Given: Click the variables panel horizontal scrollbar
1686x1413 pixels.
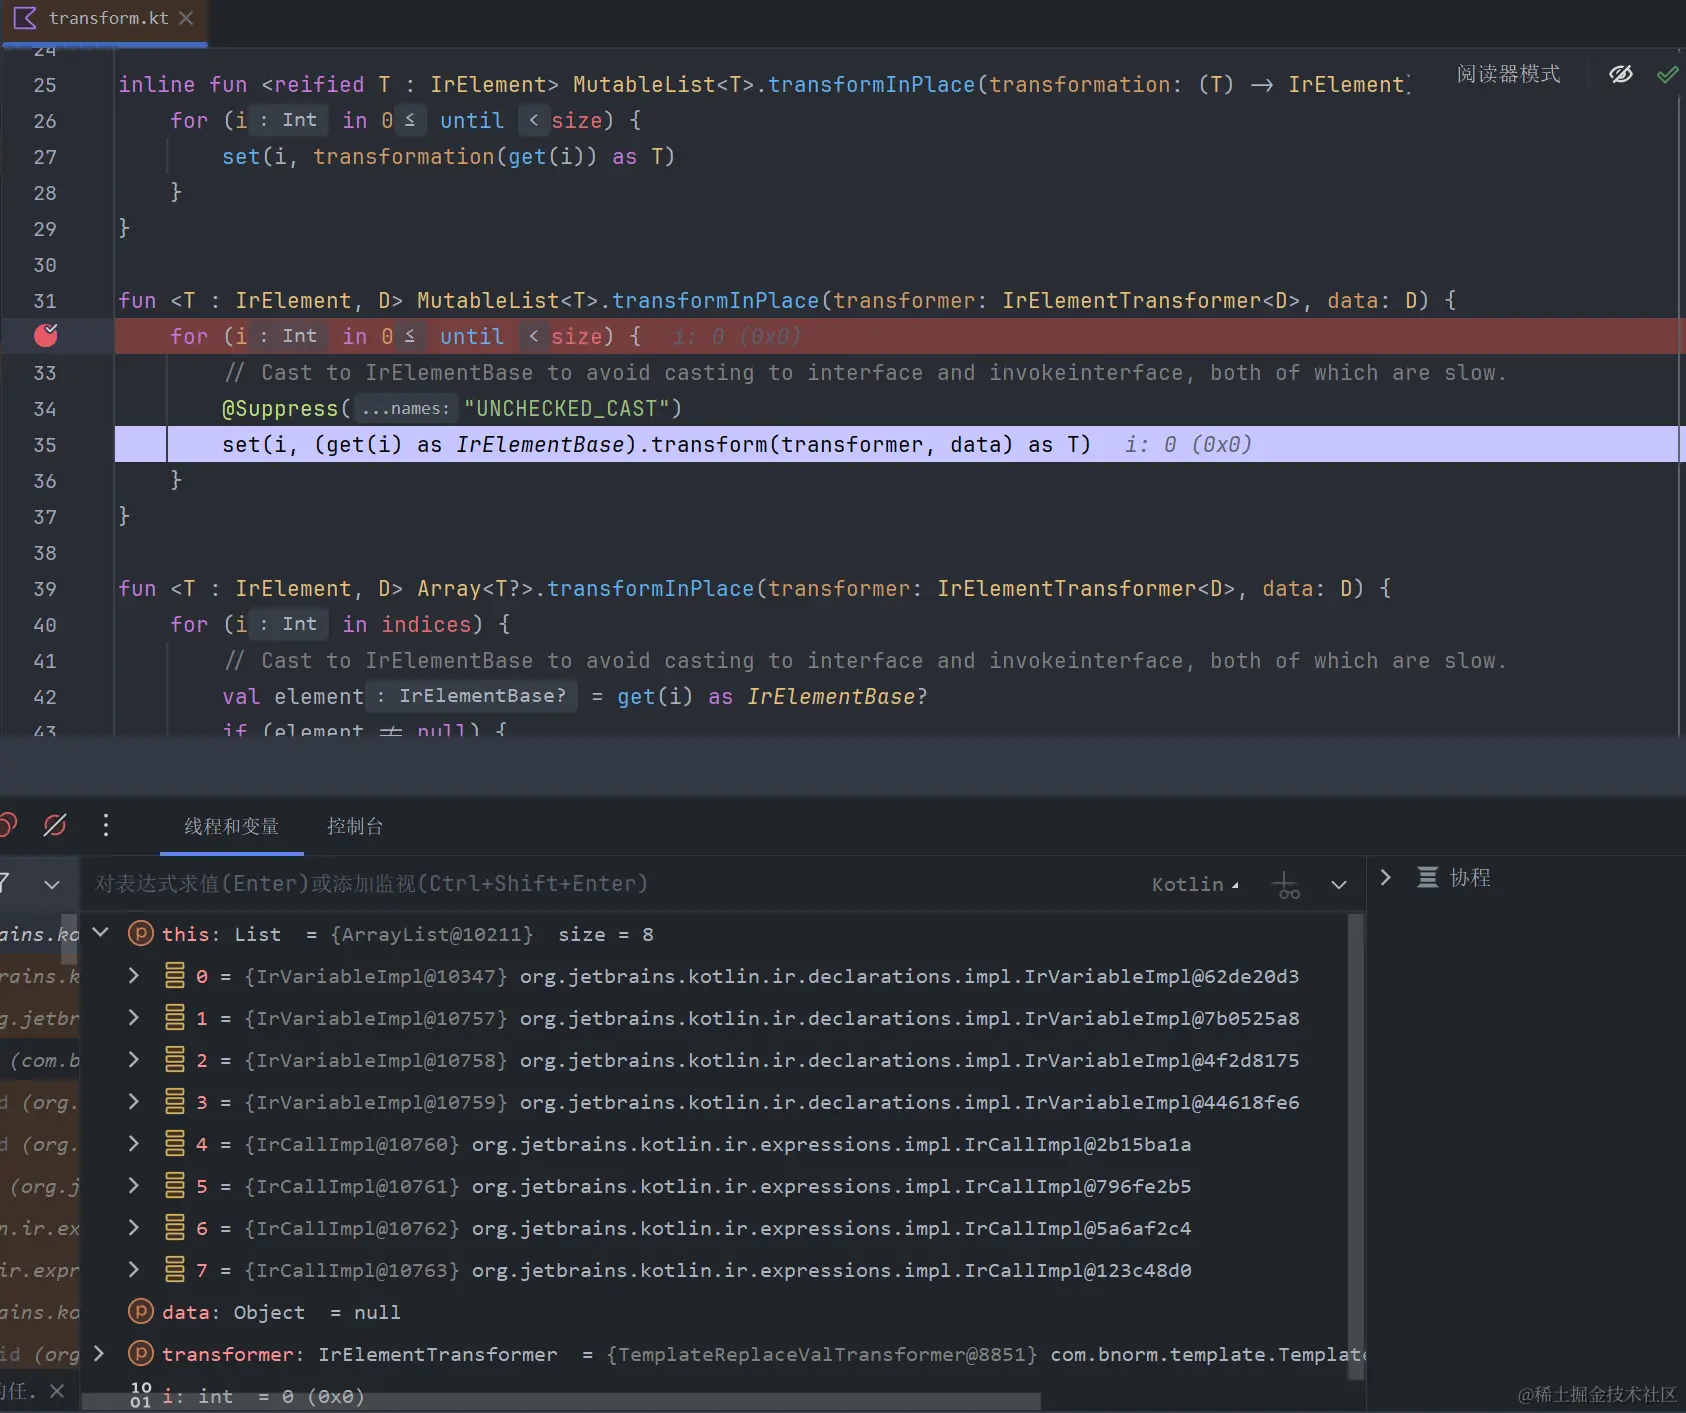Looking at the screenshot, I should coord(562,1402).
